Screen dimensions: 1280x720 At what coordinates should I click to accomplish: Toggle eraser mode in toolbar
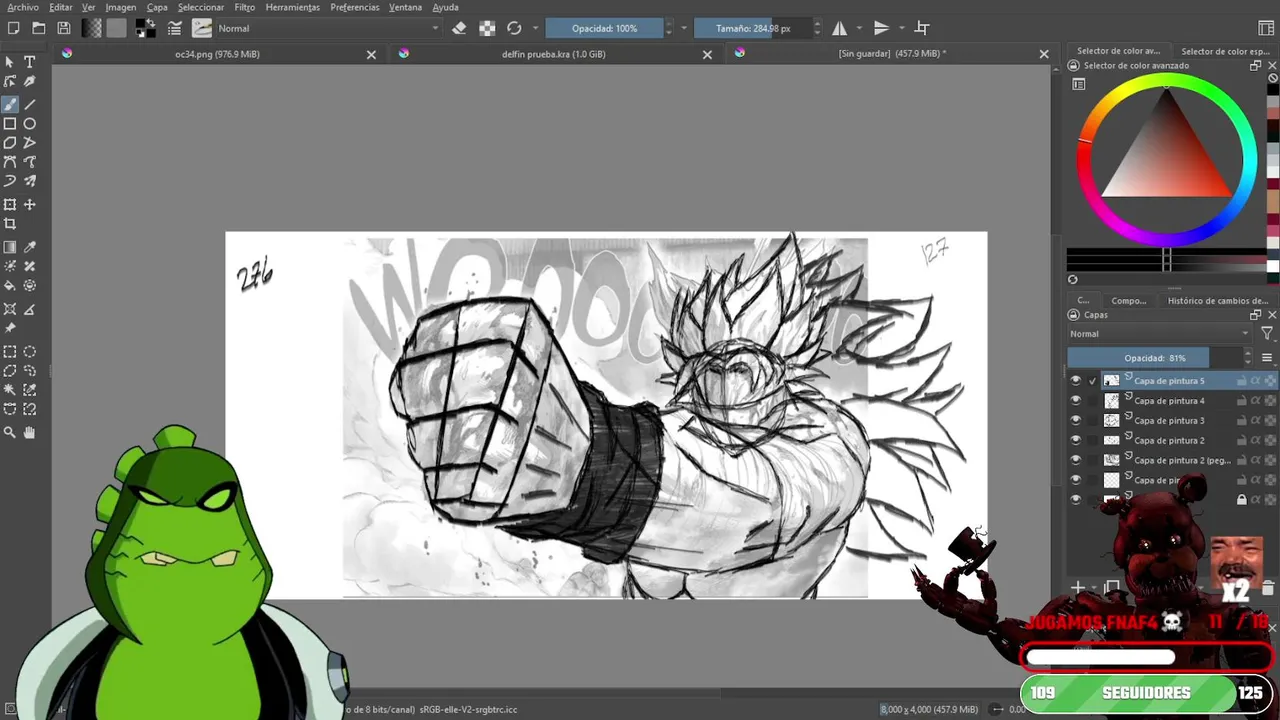click(x=459, y=28)
